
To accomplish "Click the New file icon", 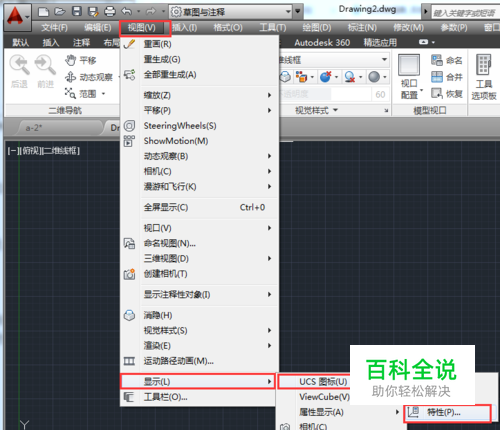I will [x=43, y=12].
